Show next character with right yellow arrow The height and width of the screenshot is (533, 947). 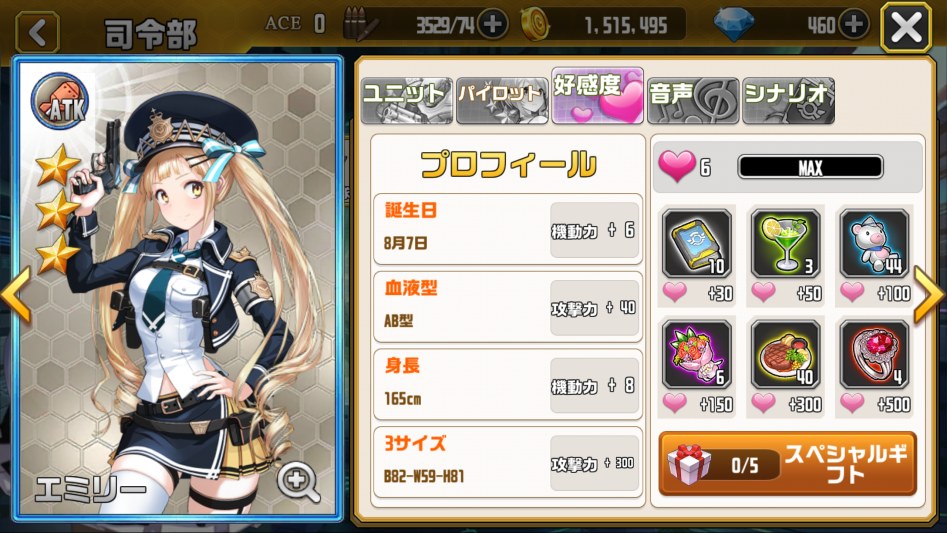(x=929, y=295)
